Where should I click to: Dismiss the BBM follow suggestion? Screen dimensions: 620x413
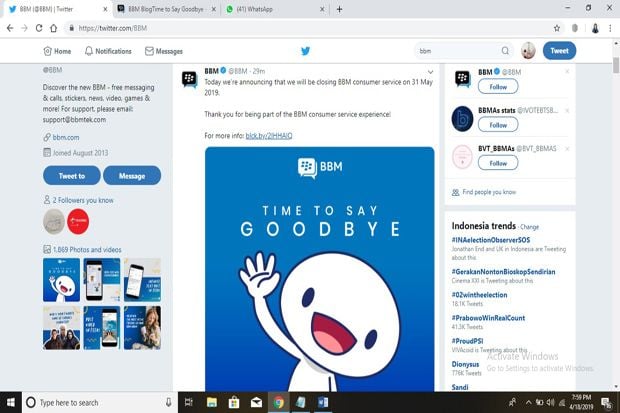click(x=567, y=72)
